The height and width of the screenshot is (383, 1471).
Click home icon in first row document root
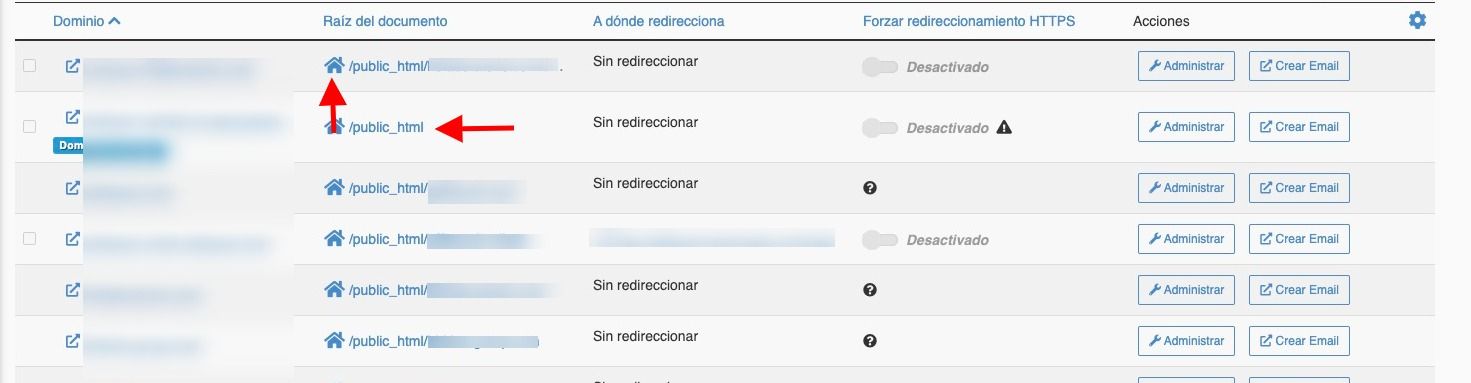[x=334, y=65]
